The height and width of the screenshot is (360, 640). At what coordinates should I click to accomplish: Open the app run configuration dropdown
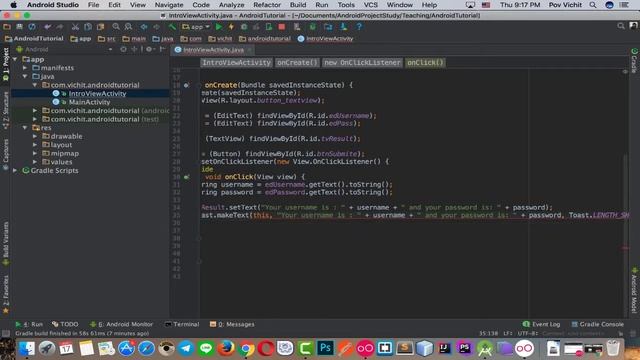coord(196,27)
